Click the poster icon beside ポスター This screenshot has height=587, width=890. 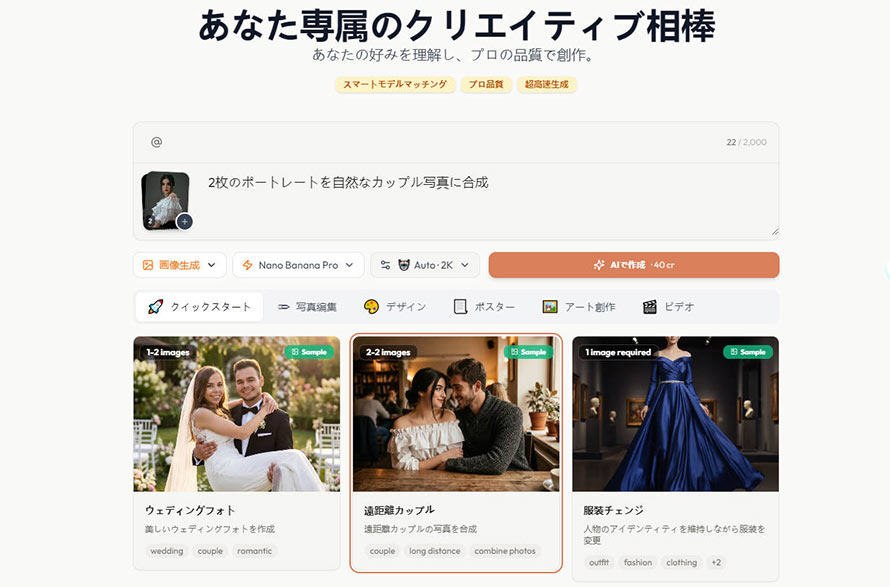(460, 307)
